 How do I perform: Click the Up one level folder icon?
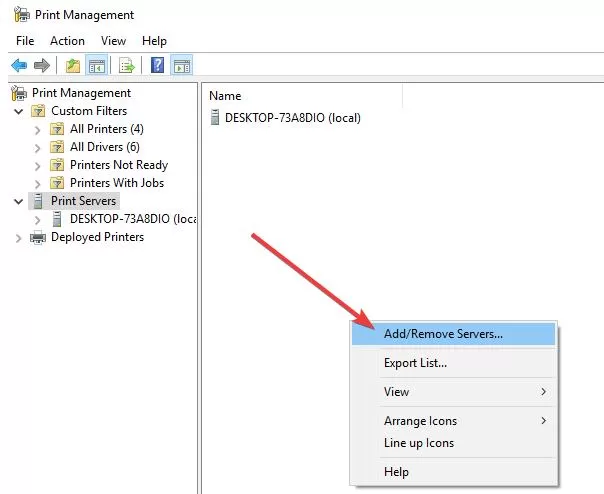tap(73, 66)
